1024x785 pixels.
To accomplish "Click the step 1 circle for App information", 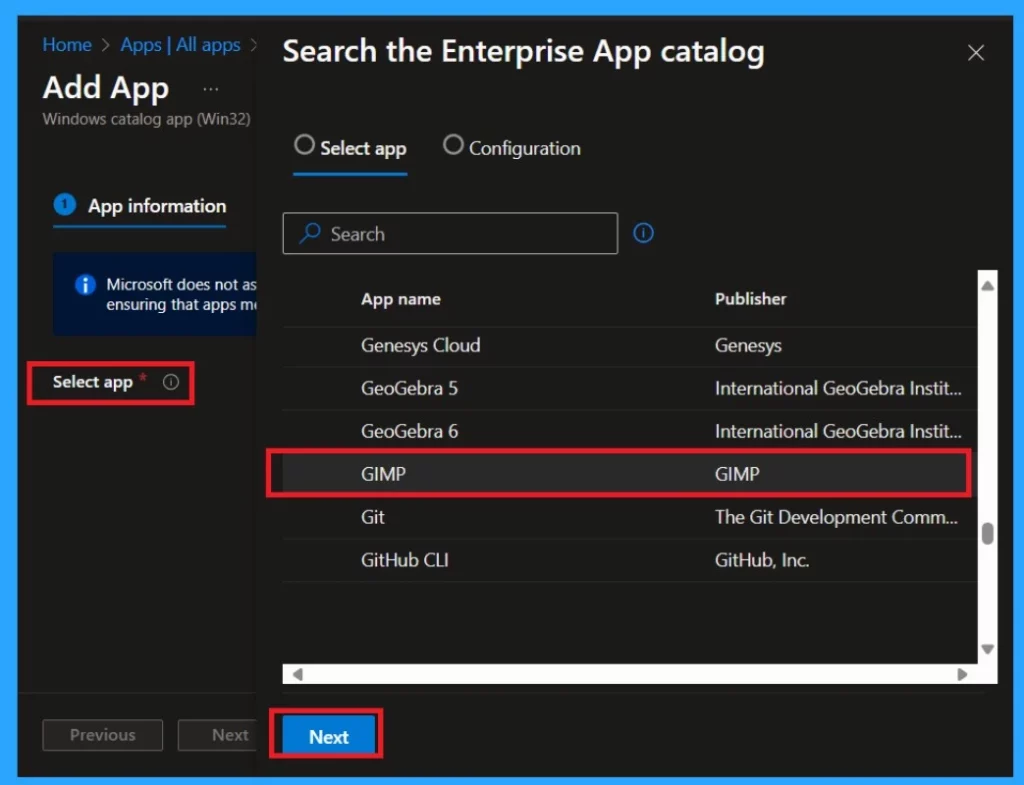I will point(65,204).
